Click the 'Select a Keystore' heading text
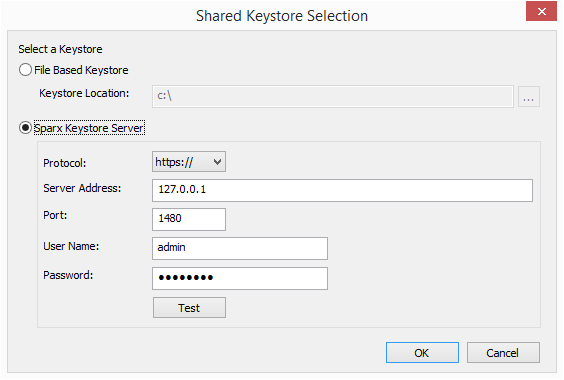The width and height of the screenshot is (564, 380). [x=60, y=49]
